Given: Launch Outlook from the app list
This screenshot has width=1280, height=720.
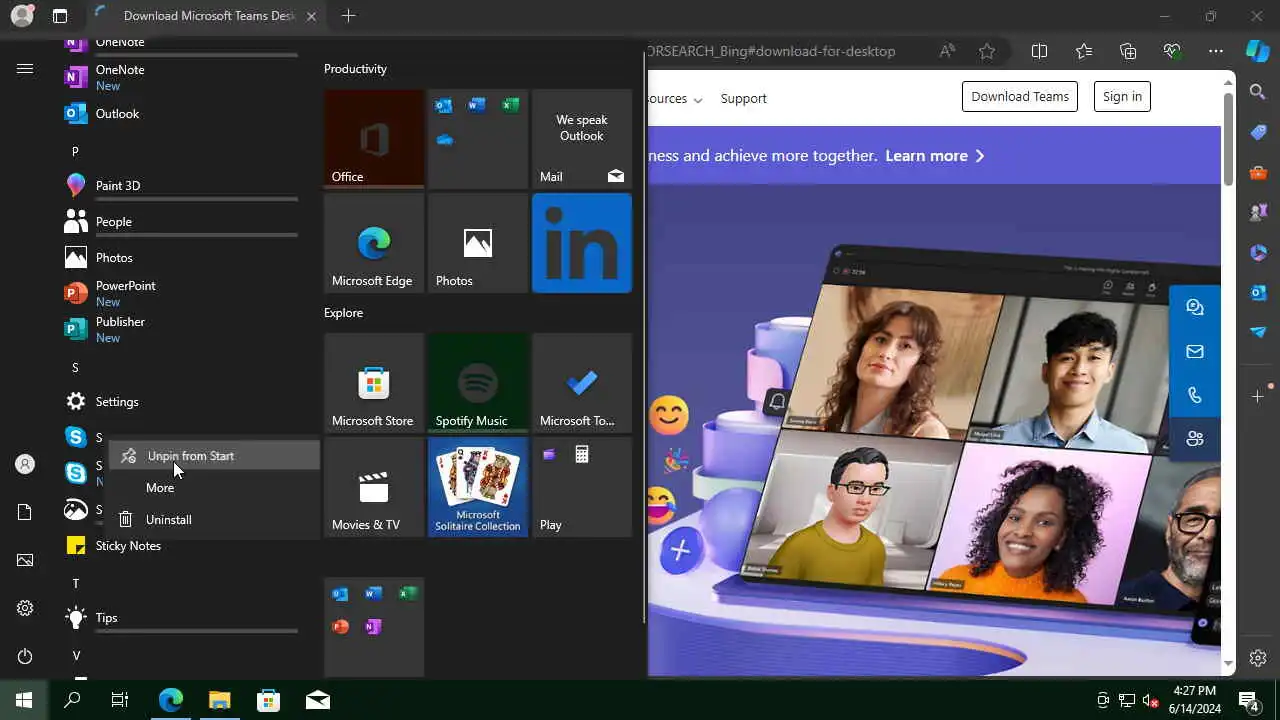Looking at the screenshot, I should pyautogui.click(x=180, y=113).
